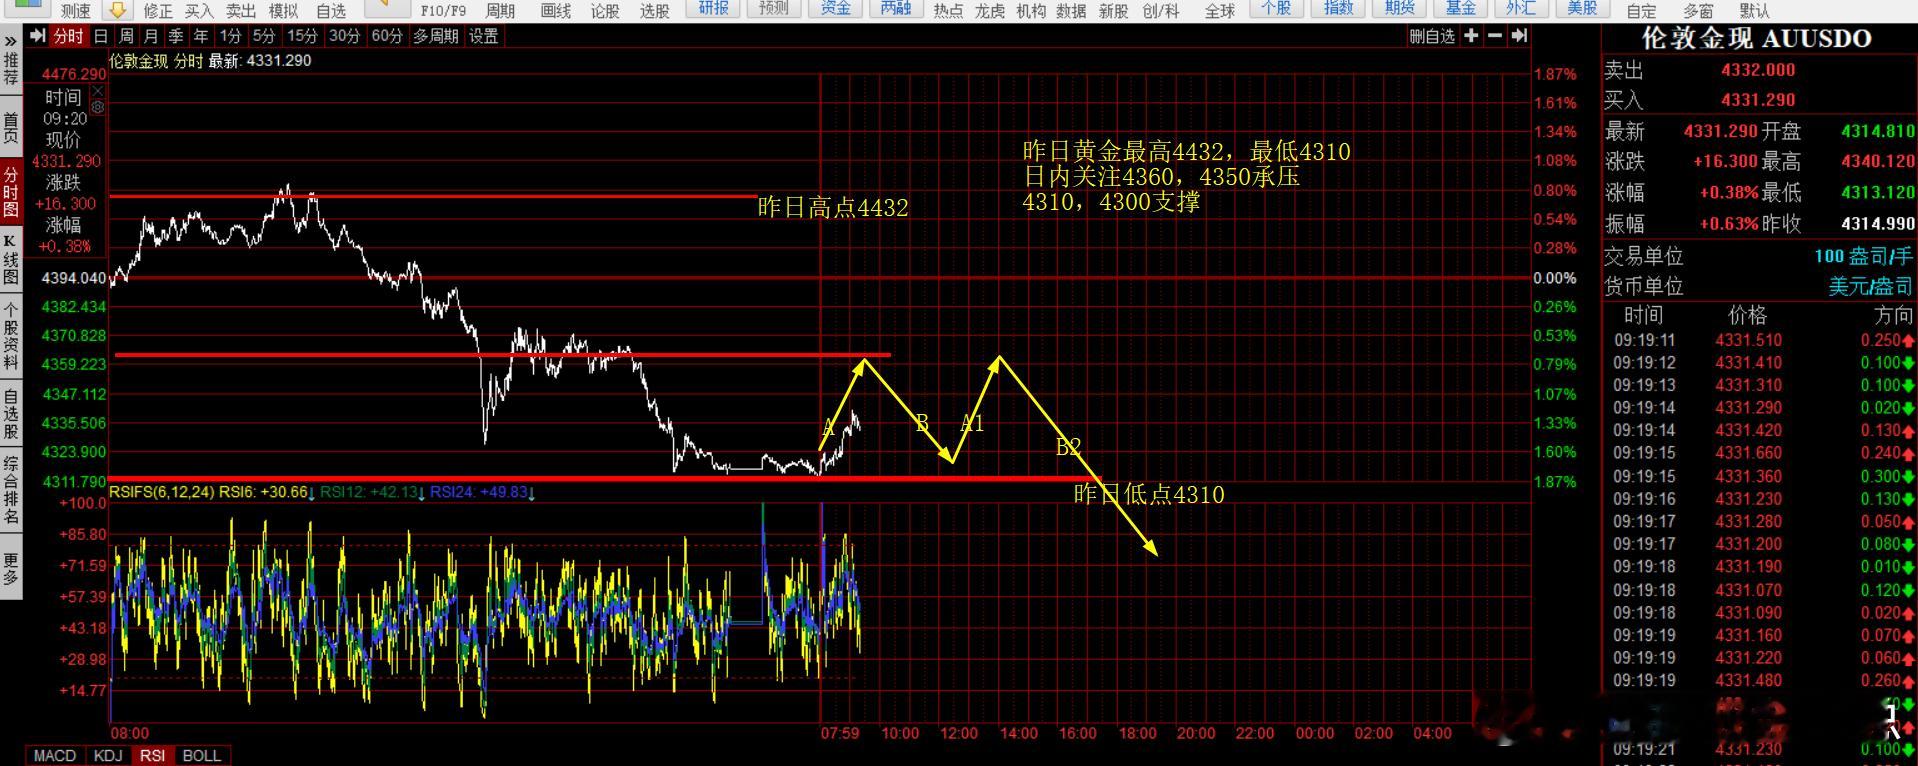
Task: Click the 龙虎 toolbar item
Action: coord(989,11)
